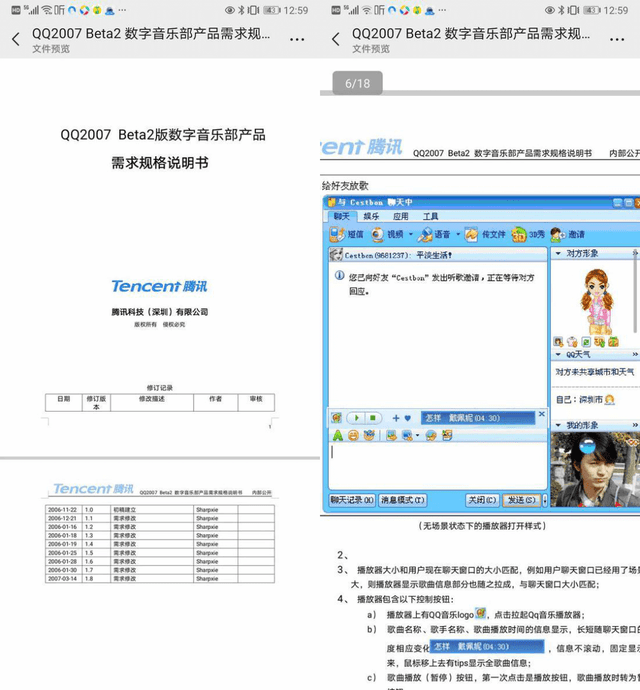This screenshot has height=690, width=640.
Task: Click the heart favorite icon in player
Action: point(408,418)
